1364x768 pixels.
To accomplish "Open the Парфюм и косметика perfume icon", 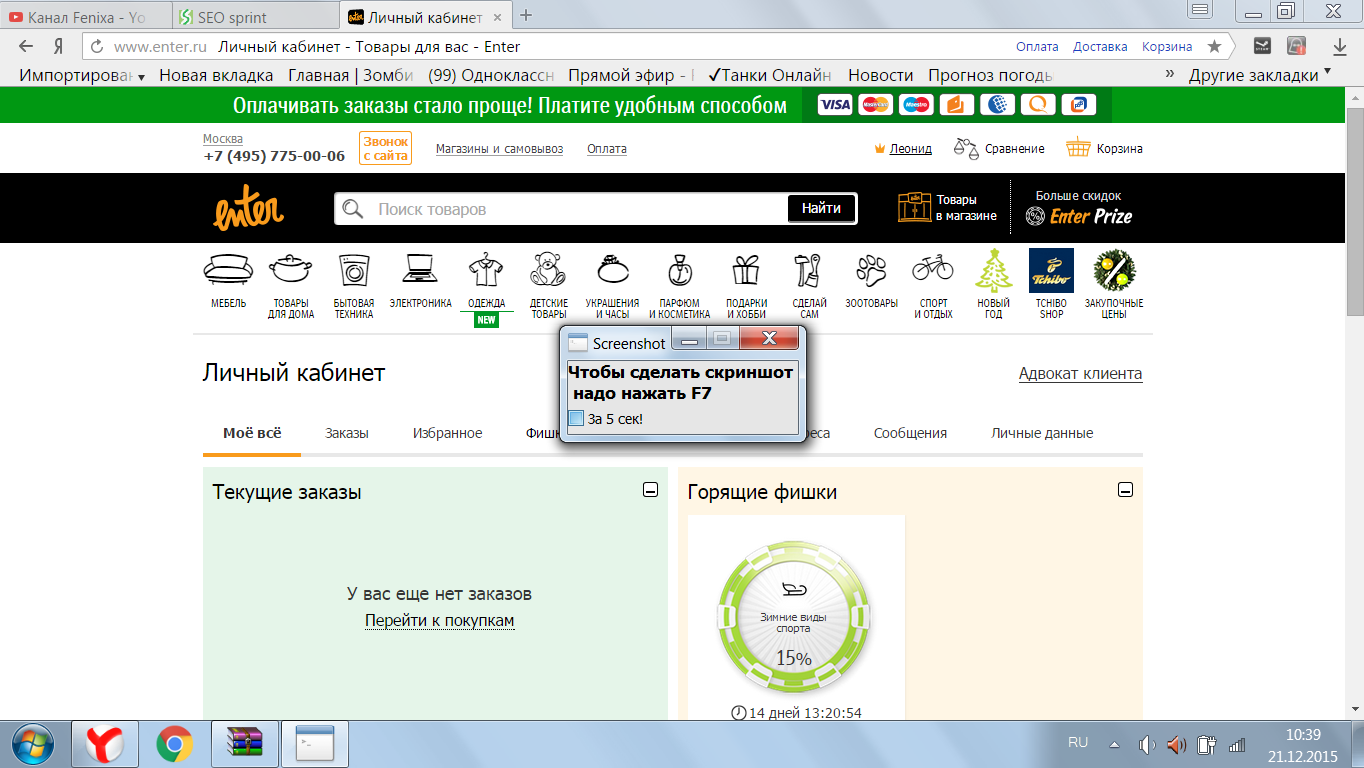I will click(679, 270).
